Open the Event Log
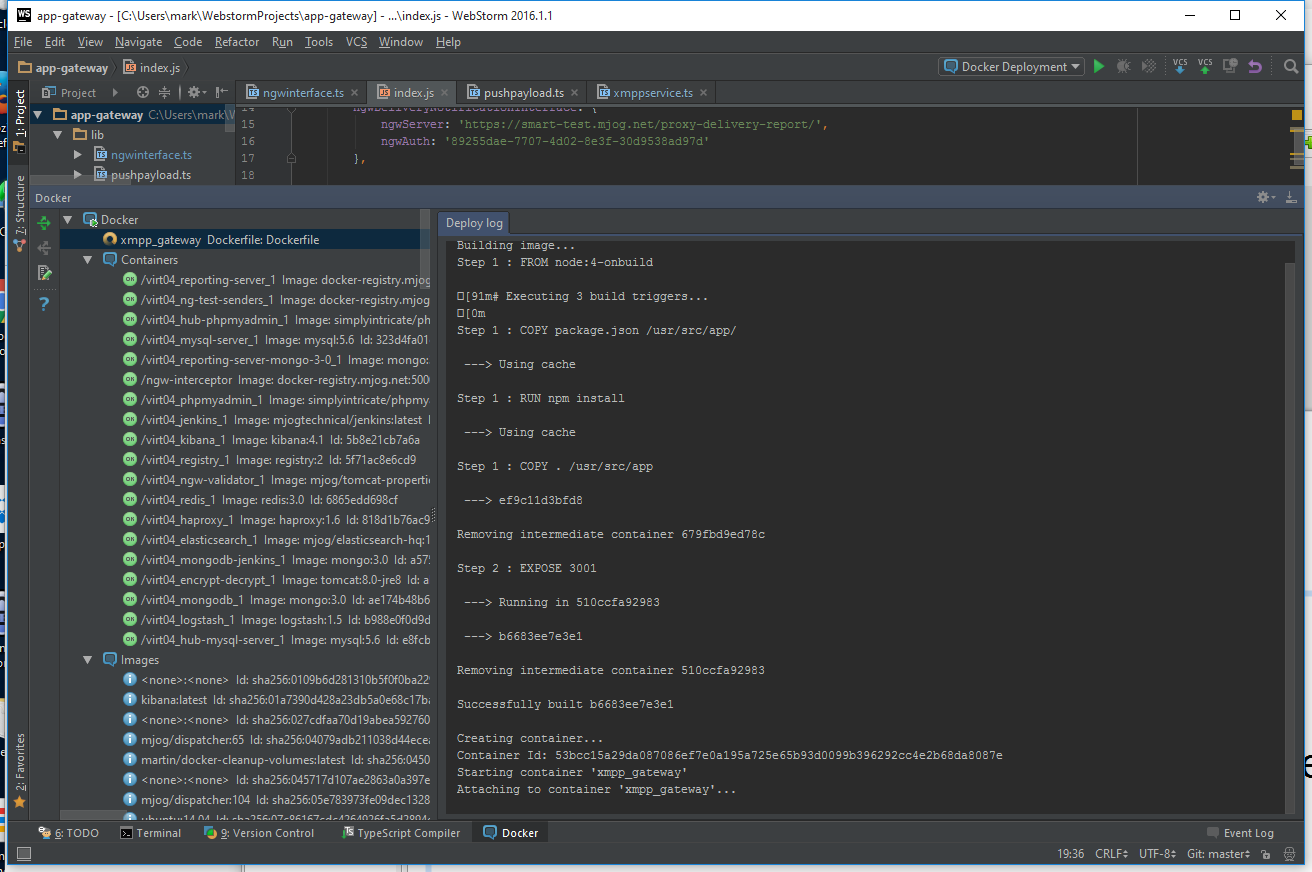 (x=1240, y=833)
